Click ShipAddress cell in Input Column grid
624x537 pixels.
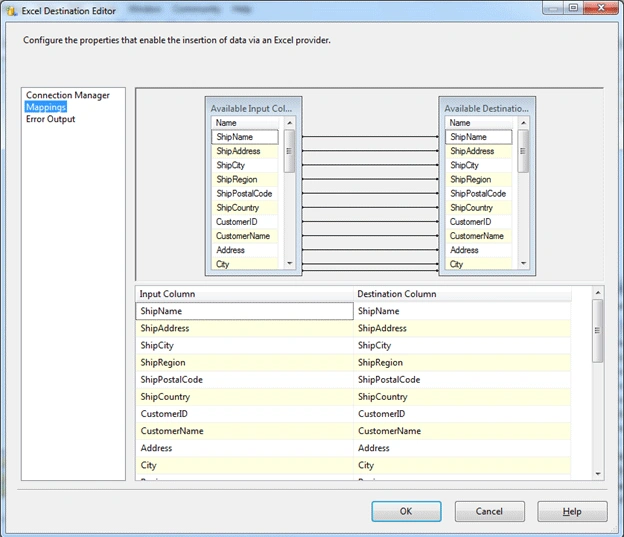point(244,328)
